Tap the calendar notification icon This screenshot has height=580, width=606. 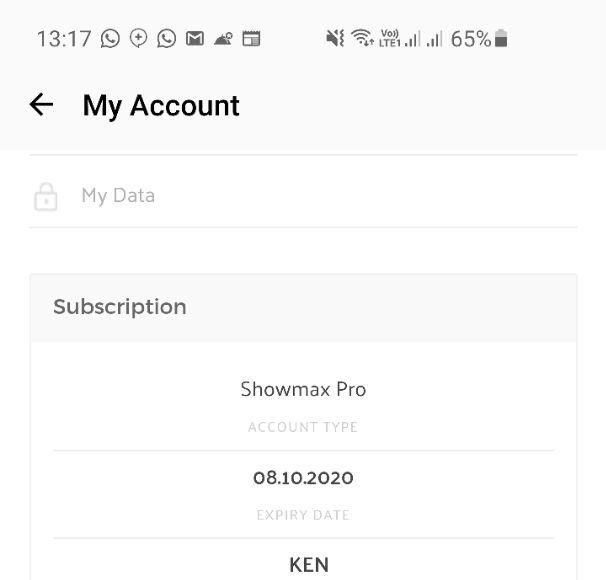click(x=251, y=39)
